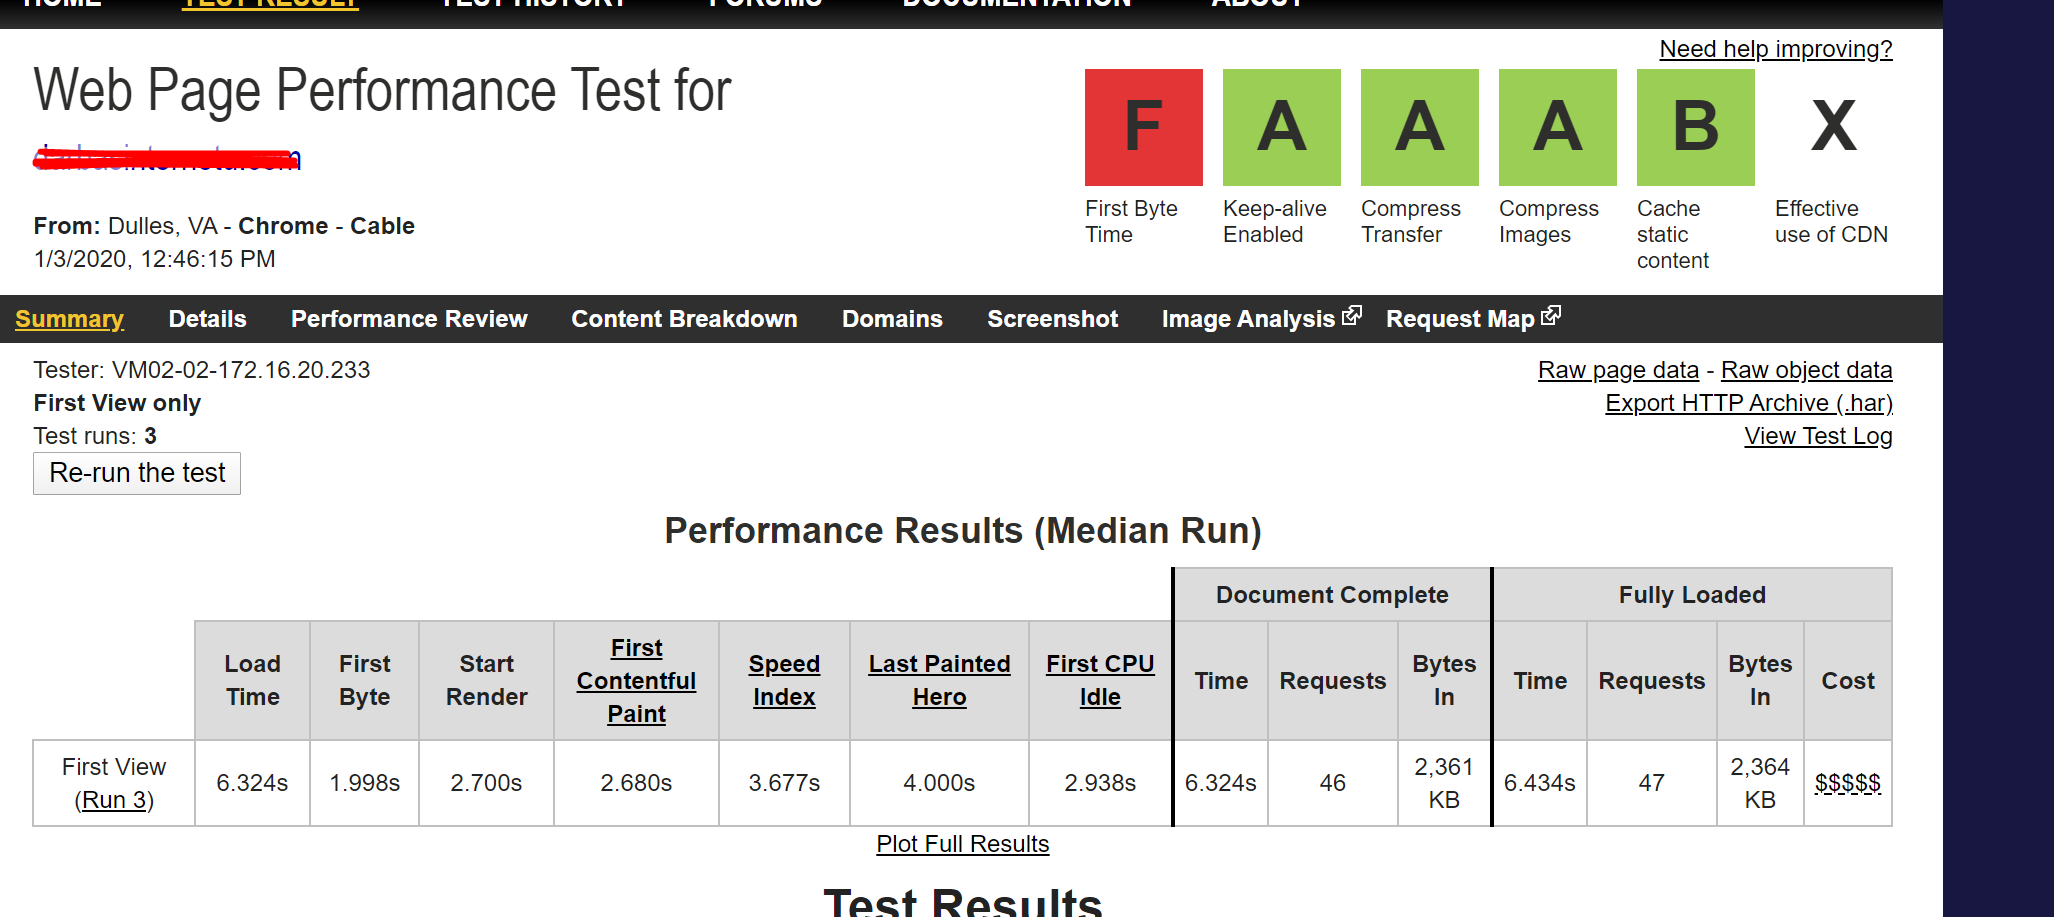Click the X grade for Effective use of CDN

click(x=1833, y=127)
